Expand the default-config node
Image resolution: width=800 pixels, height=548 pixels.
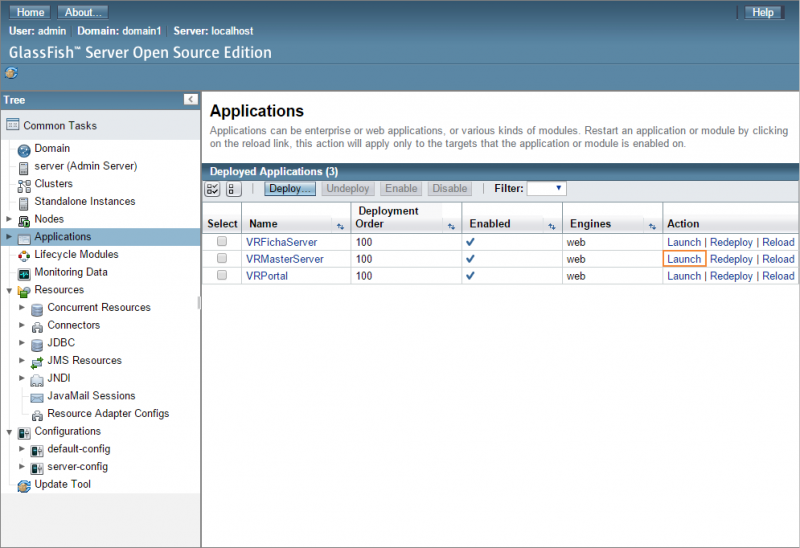(x=22, y=449)
